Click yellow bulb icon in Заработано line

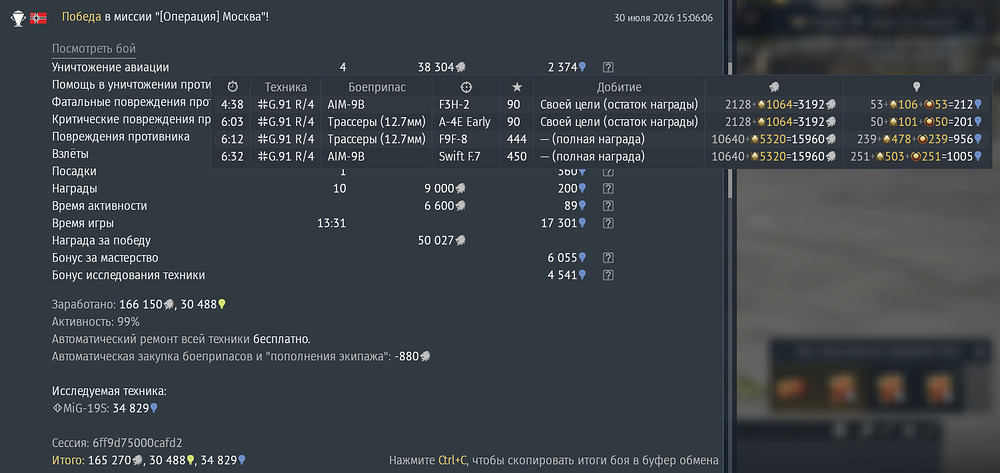click(x=222, y=305)
